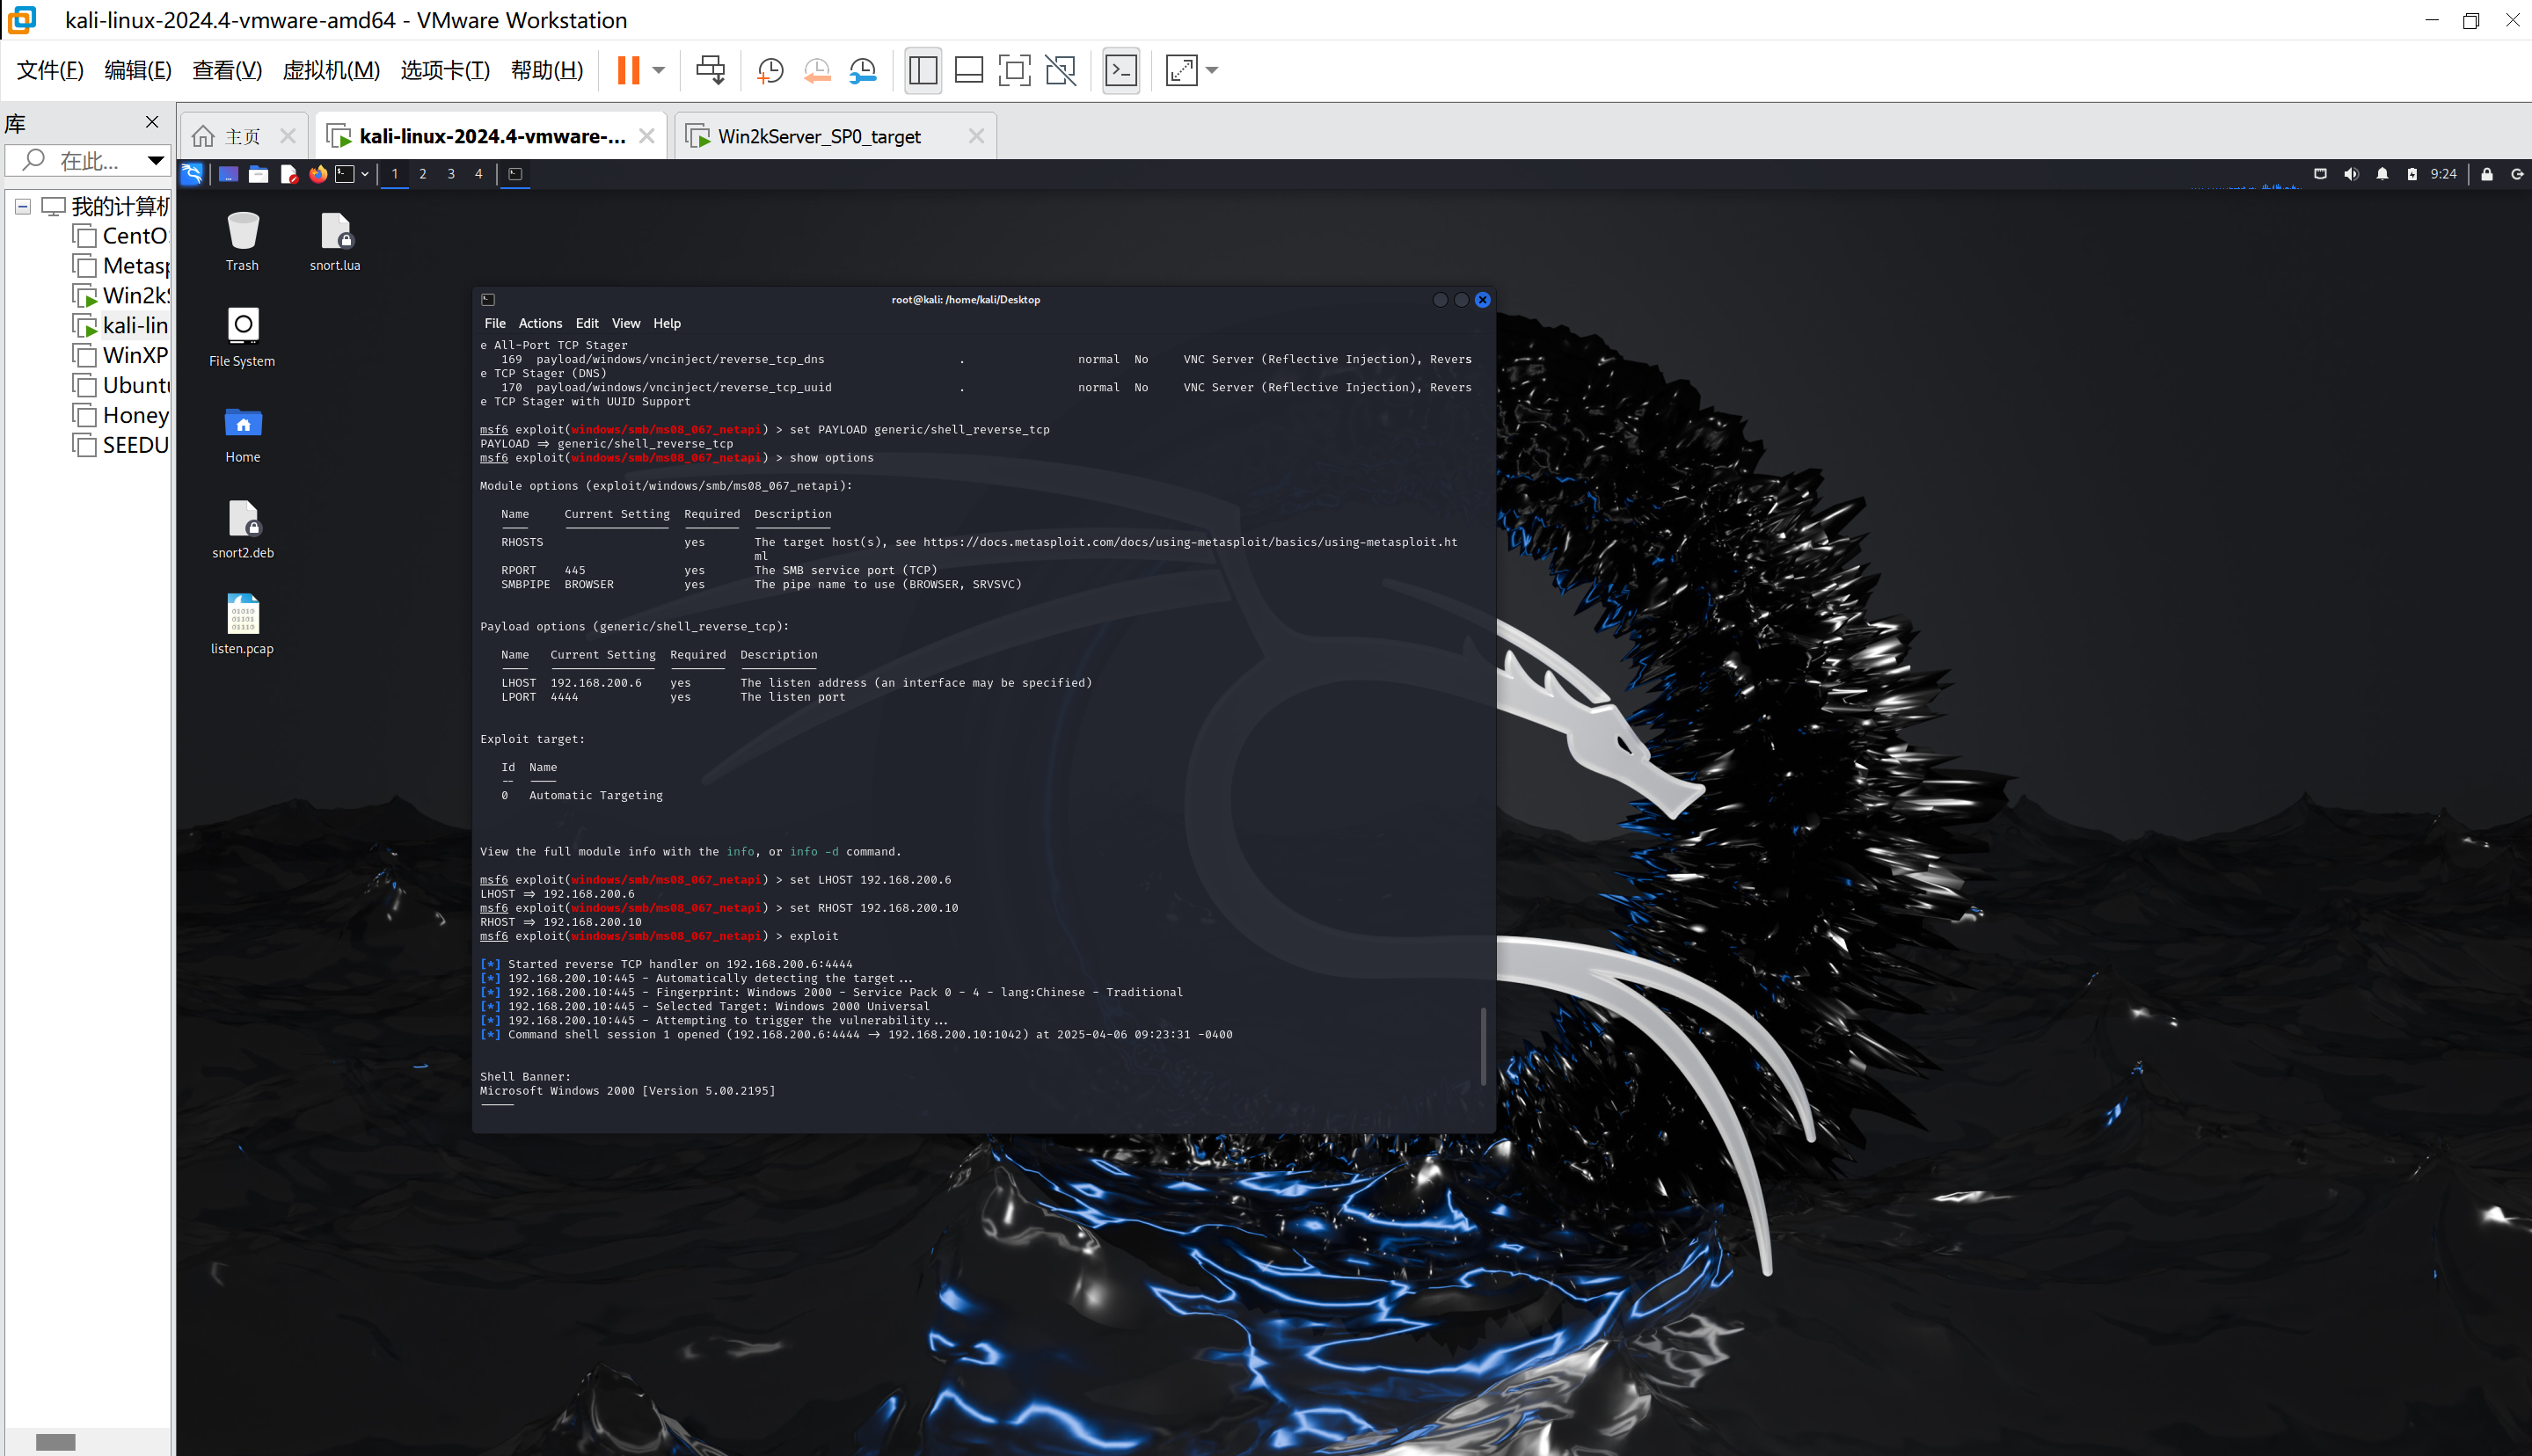
Task: Toggle the library sidebar view button
Action: [922, 70]
